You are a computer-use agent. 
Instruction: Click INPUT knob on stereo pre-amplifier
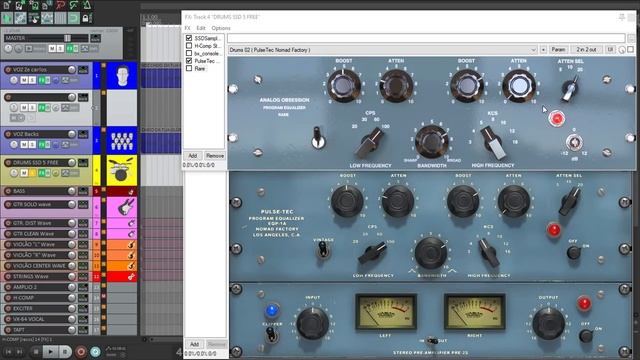313,323
